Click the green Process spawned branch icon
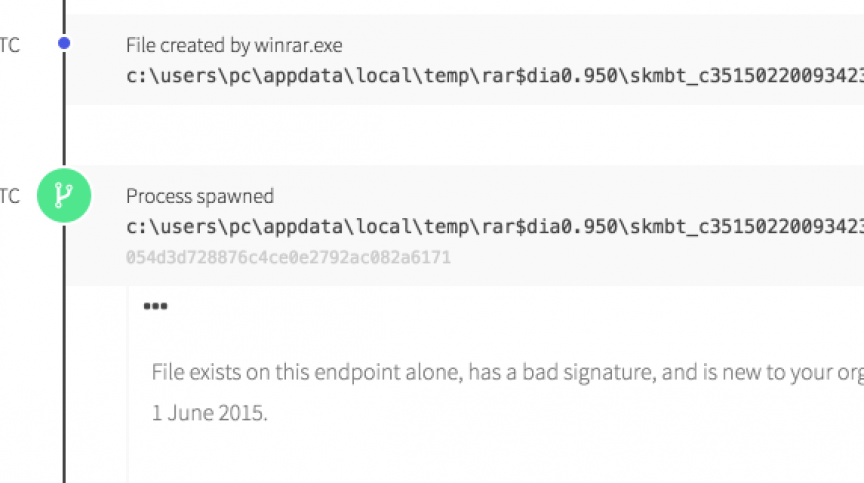Screen dimensions: 864x483 coord(64,195)
